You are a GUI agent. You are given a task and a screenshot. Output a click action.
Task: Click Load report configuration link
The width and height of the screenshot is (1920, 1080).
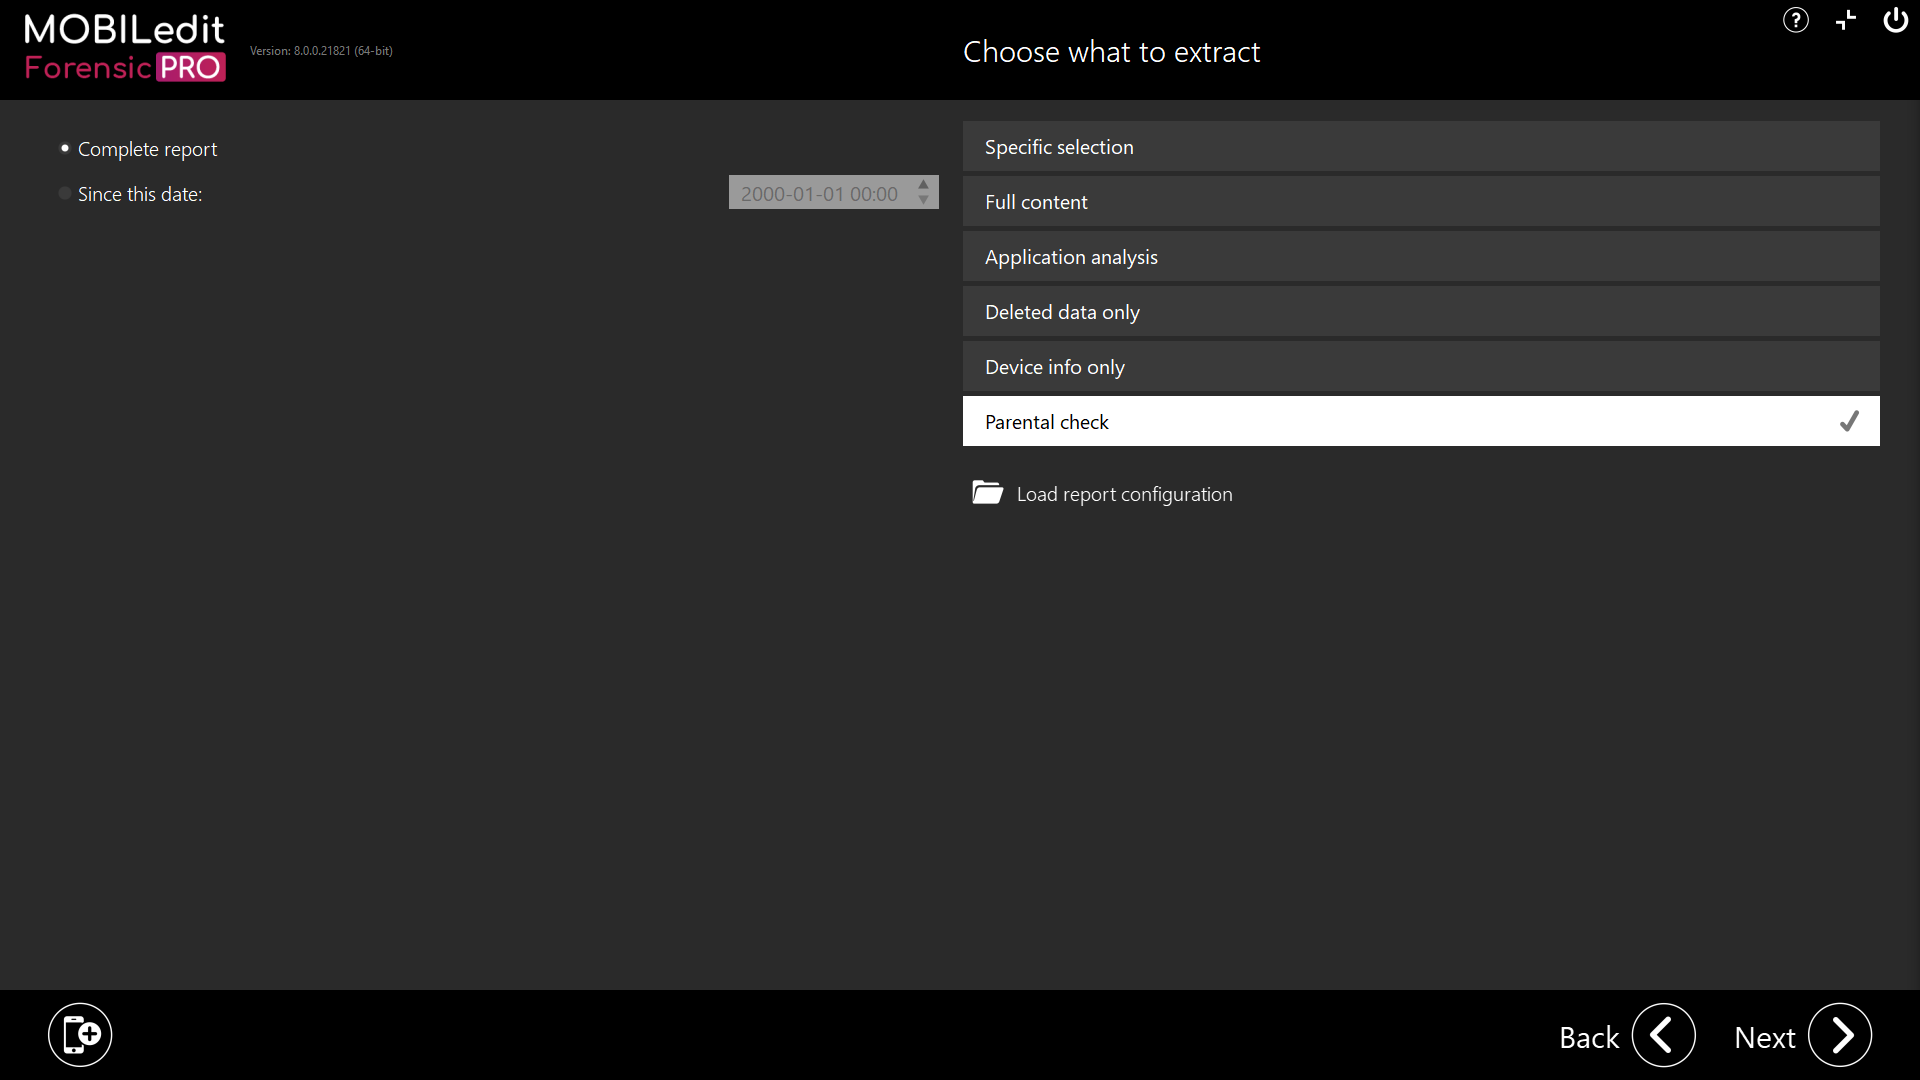coord(1124,494)
